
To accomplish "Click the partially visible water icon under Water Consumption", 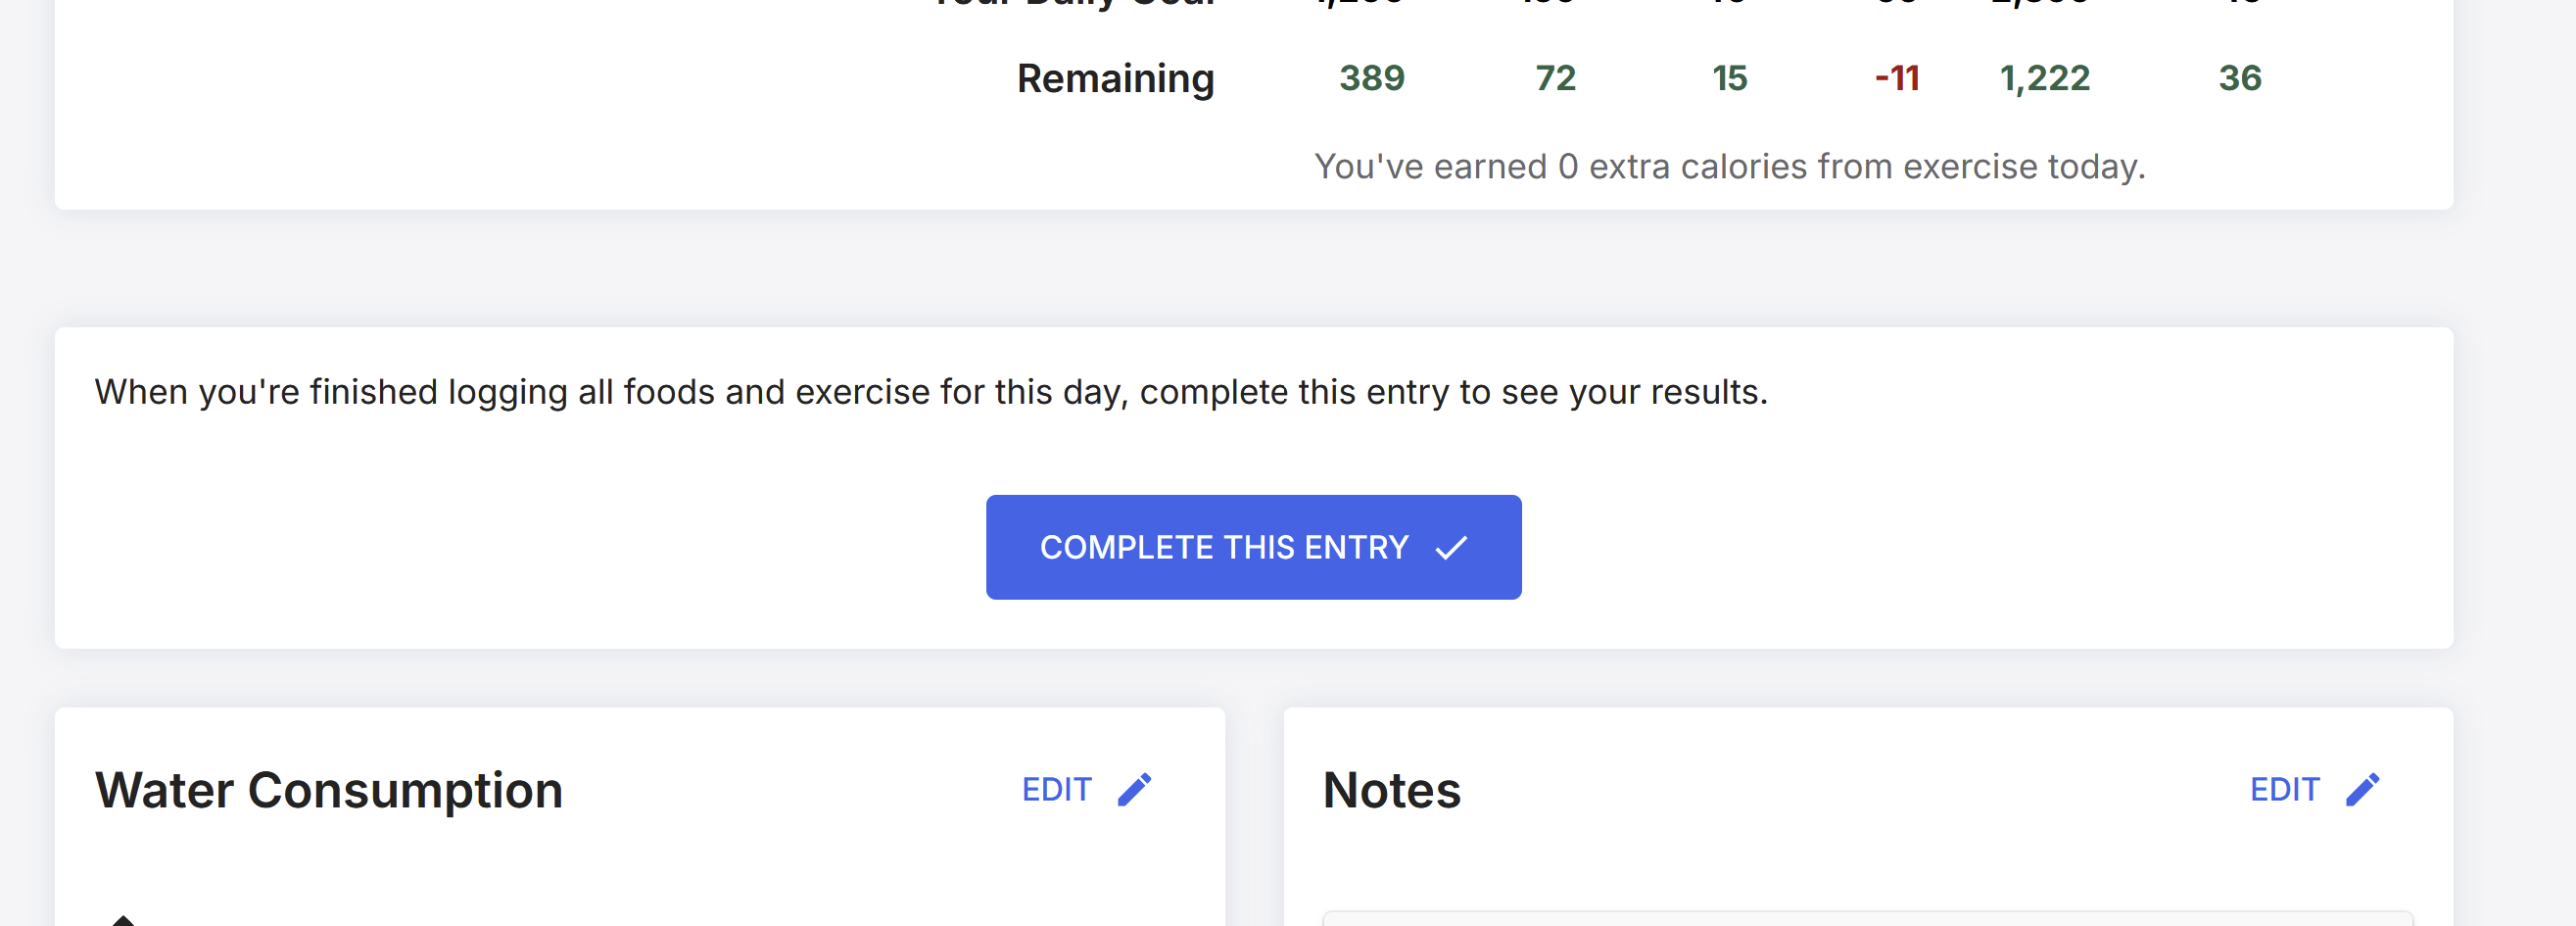I will (122, 920).
